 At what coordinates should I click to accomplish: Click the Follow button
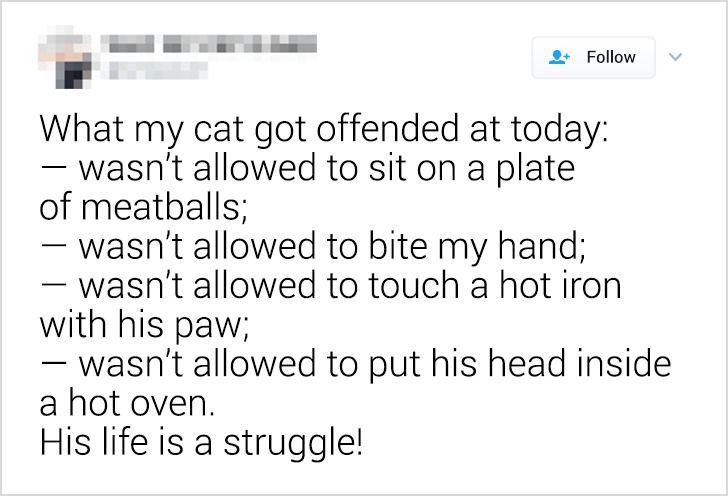[x=593, y=57]
